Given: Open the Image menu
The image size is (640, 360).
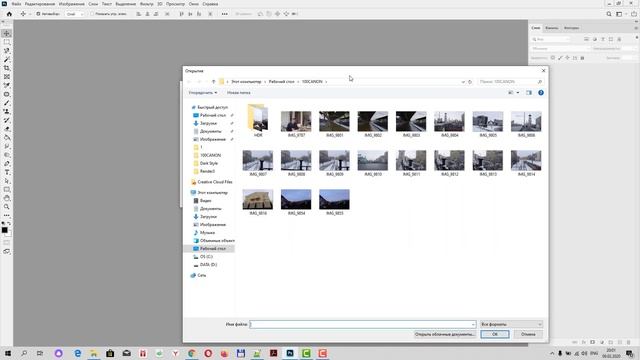Looking at the screenshot, I should click(71, 4).
